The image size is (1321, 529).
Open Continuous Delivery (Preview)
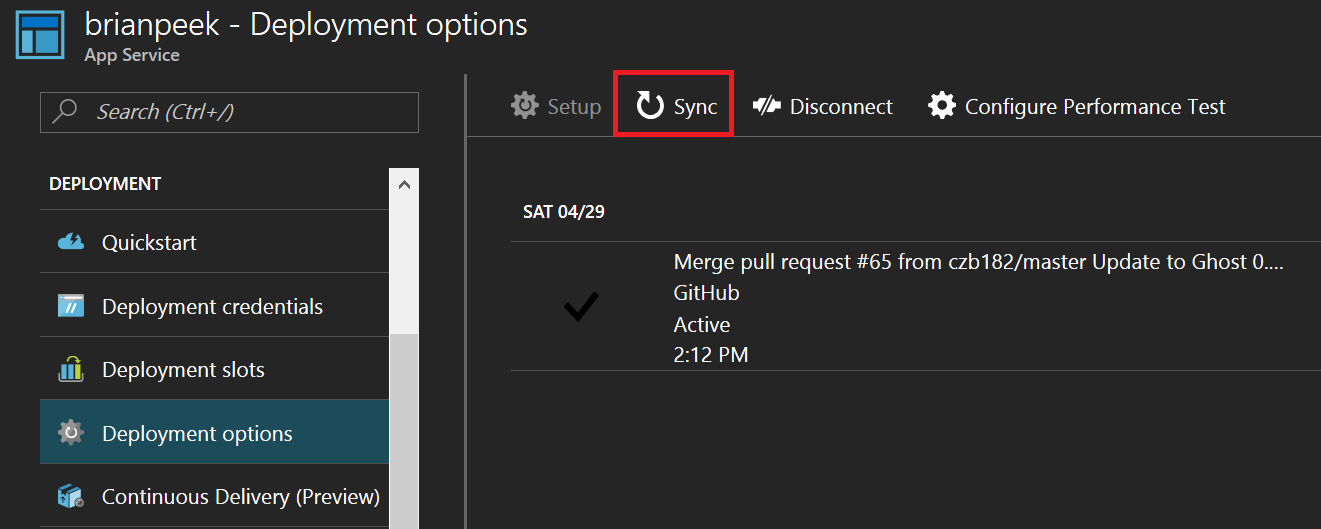tap(214, 496)
